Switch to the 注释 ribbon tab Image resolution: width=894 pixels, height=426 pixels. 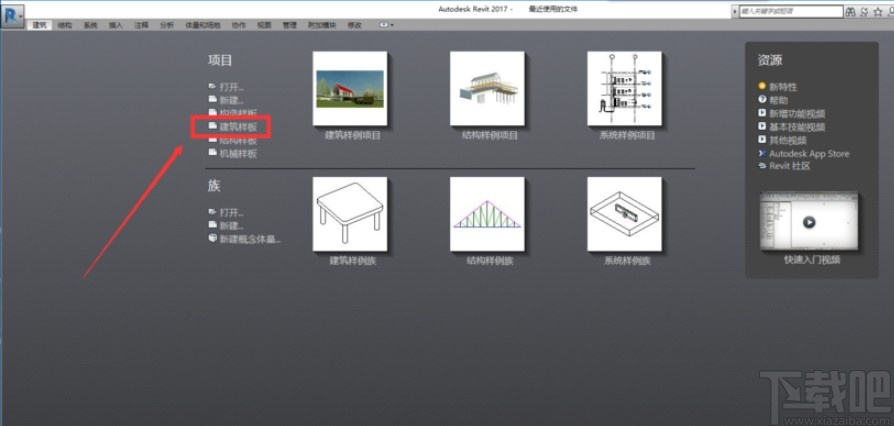141,25
